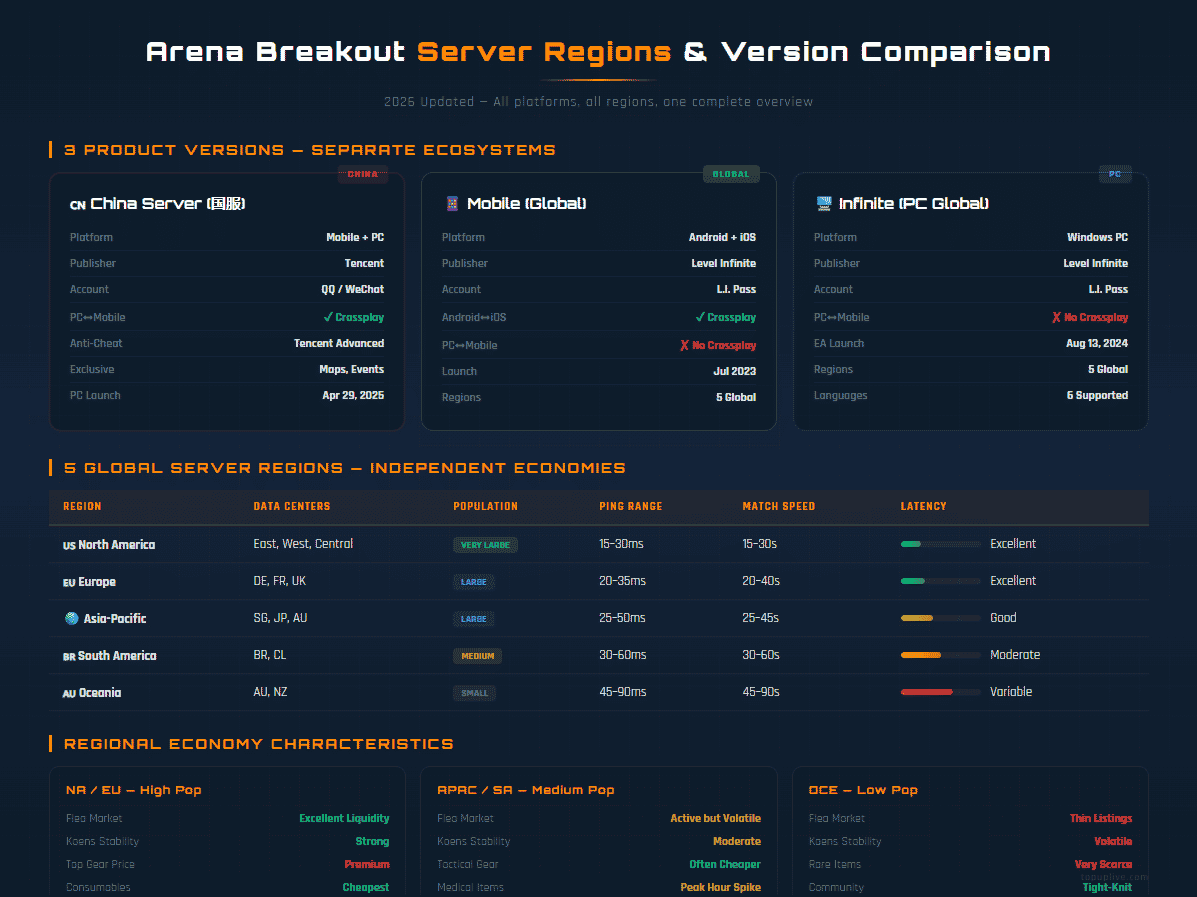Click the blue PC badge on Infinite card
This screenshot has width=1197, height=897.
tap(1115, 174)
